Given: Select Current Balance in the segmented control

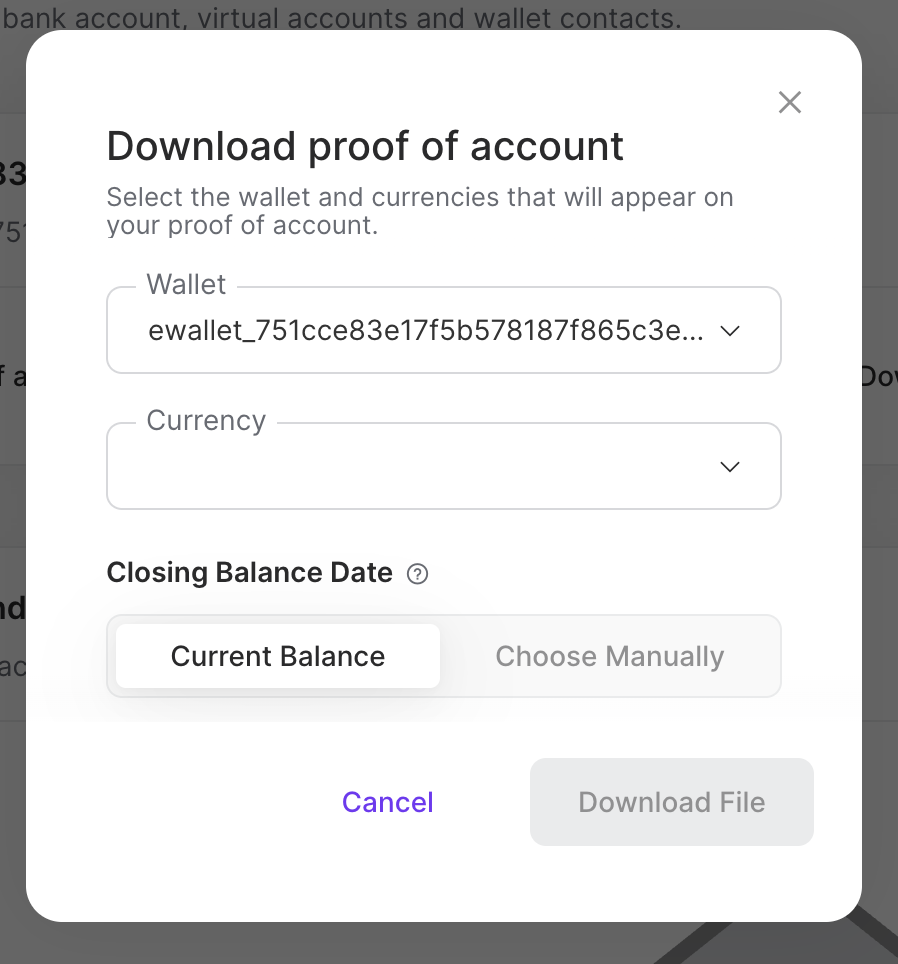Looking at the screenshot, I should (x=277, y=656).
